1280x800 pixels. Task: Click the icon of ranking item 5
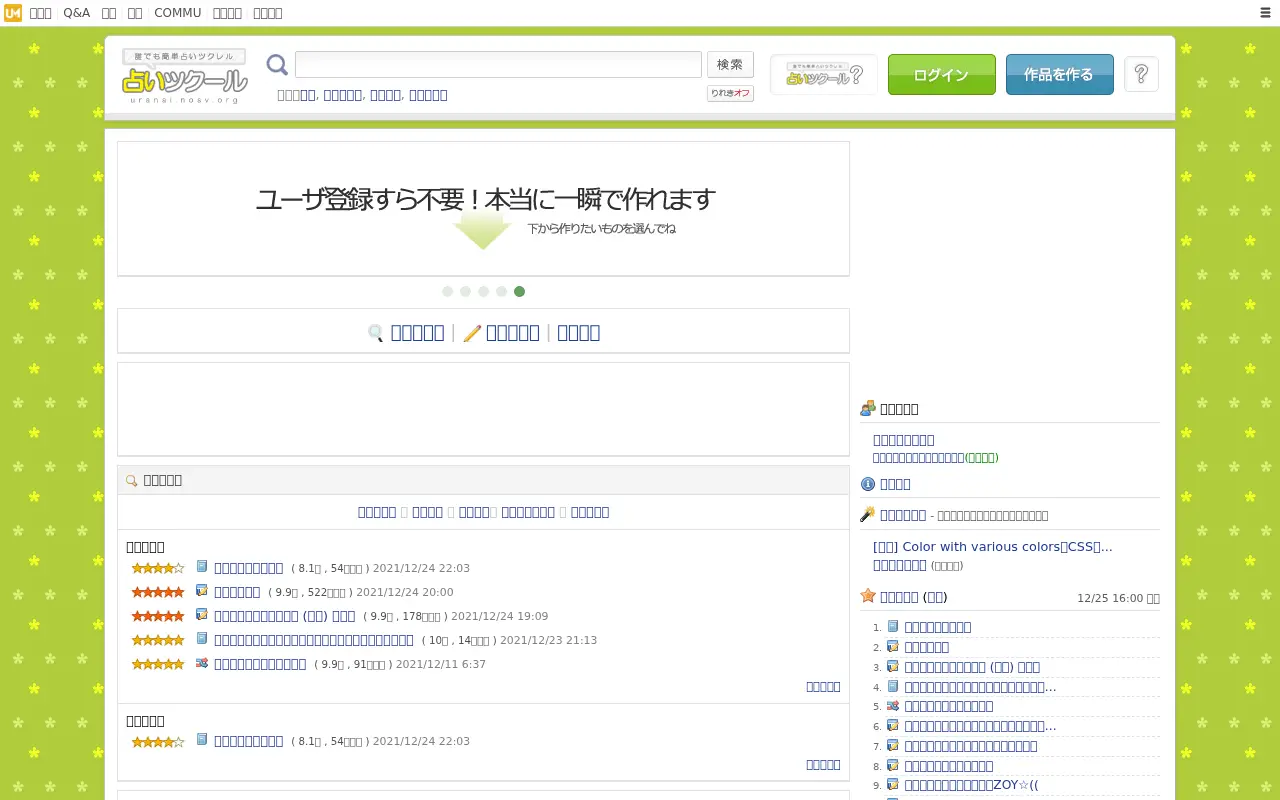pos(893,705)
